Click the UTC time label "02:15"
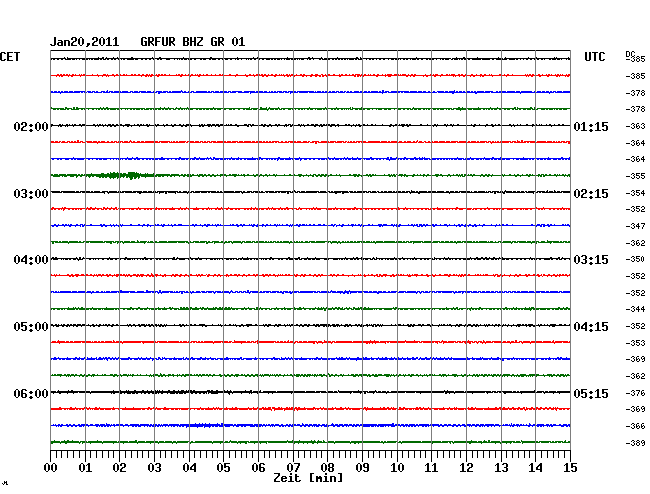The width and height of the screenshot is (650, 494). point(591,194)
